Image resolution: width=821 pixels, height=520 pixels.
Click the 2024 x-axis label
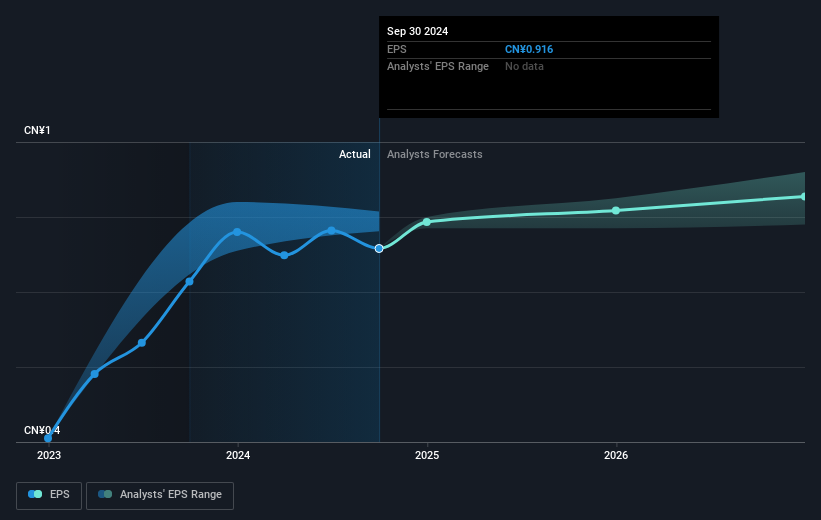(x=238, y=456)
